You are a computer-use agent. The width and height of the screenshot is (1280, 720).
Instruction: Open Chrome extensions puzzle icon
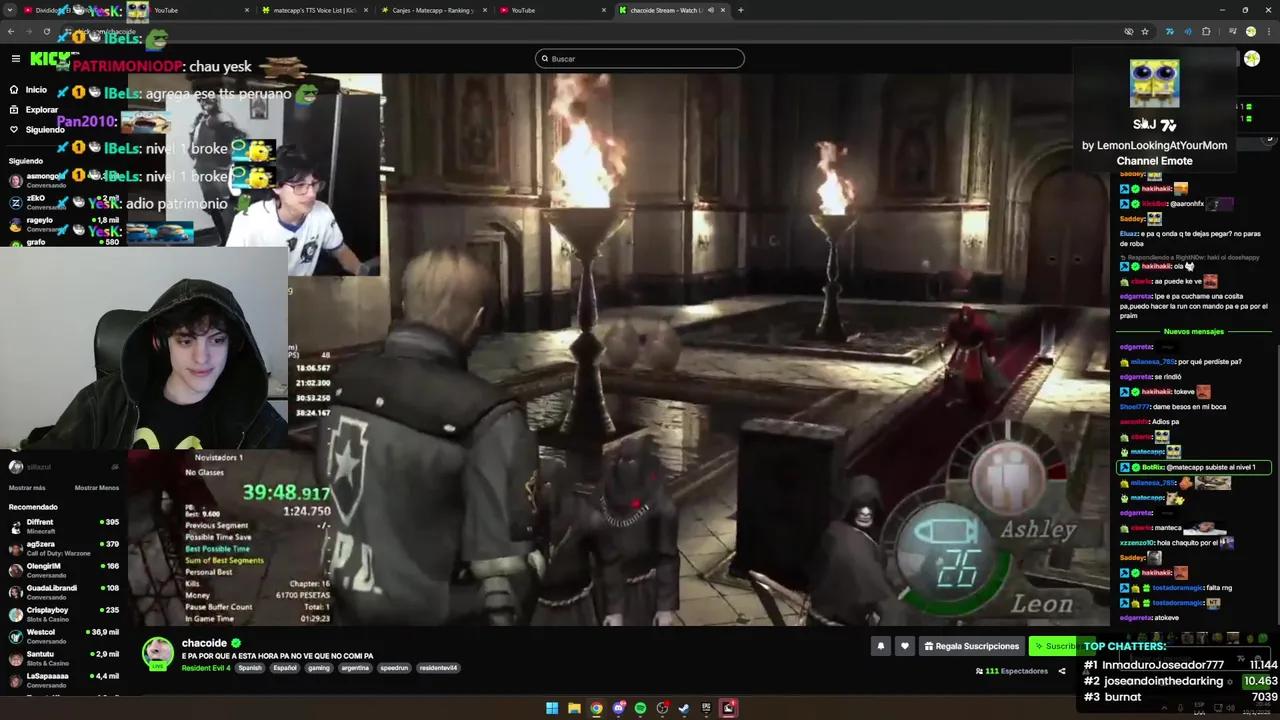tap(1206, 31)
